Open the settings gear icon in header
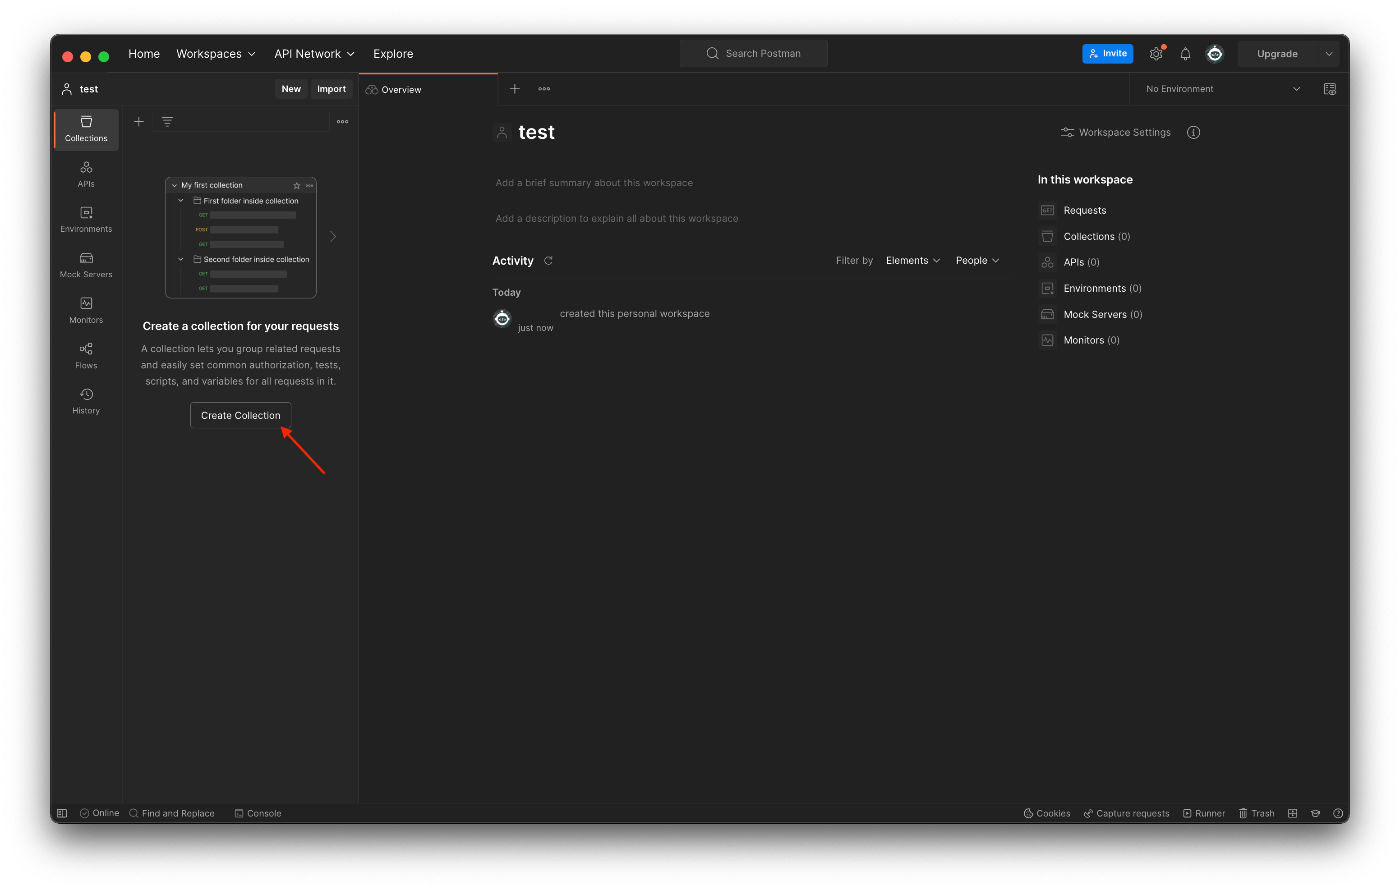The width and height of the screenshot is (1400, 890). 1156,54
